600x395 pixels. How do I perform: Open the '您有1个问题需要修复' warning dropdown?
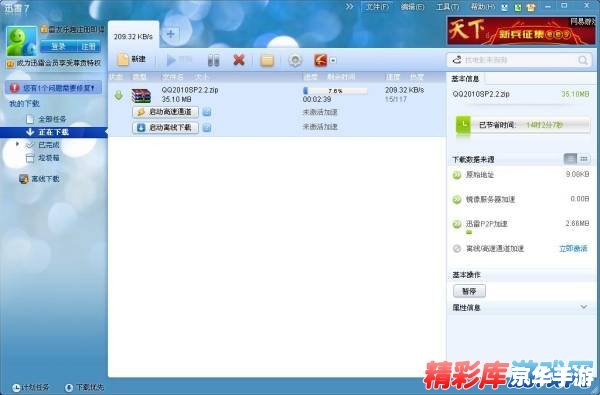point(54,88)
